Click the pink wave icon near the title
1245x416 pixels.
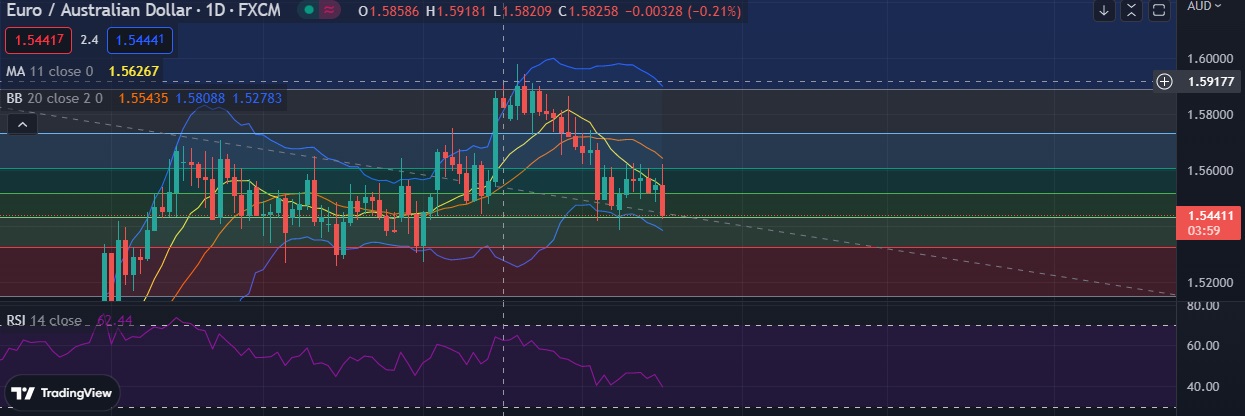328,10
